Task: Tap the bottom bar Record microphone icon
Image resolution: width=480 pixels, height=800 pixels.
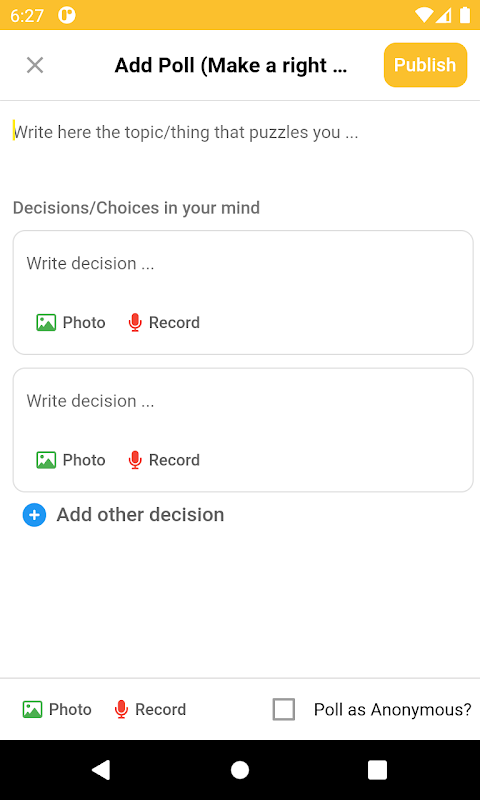Action: tap(121, 709)
